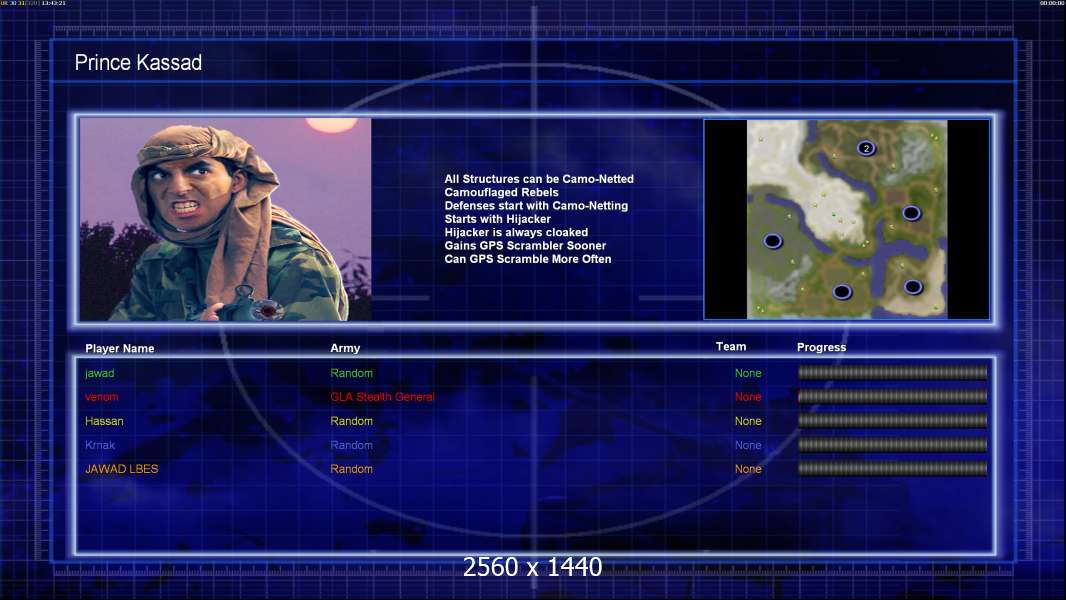
Task: Click the Progress column header
Action: click(821, 347)
